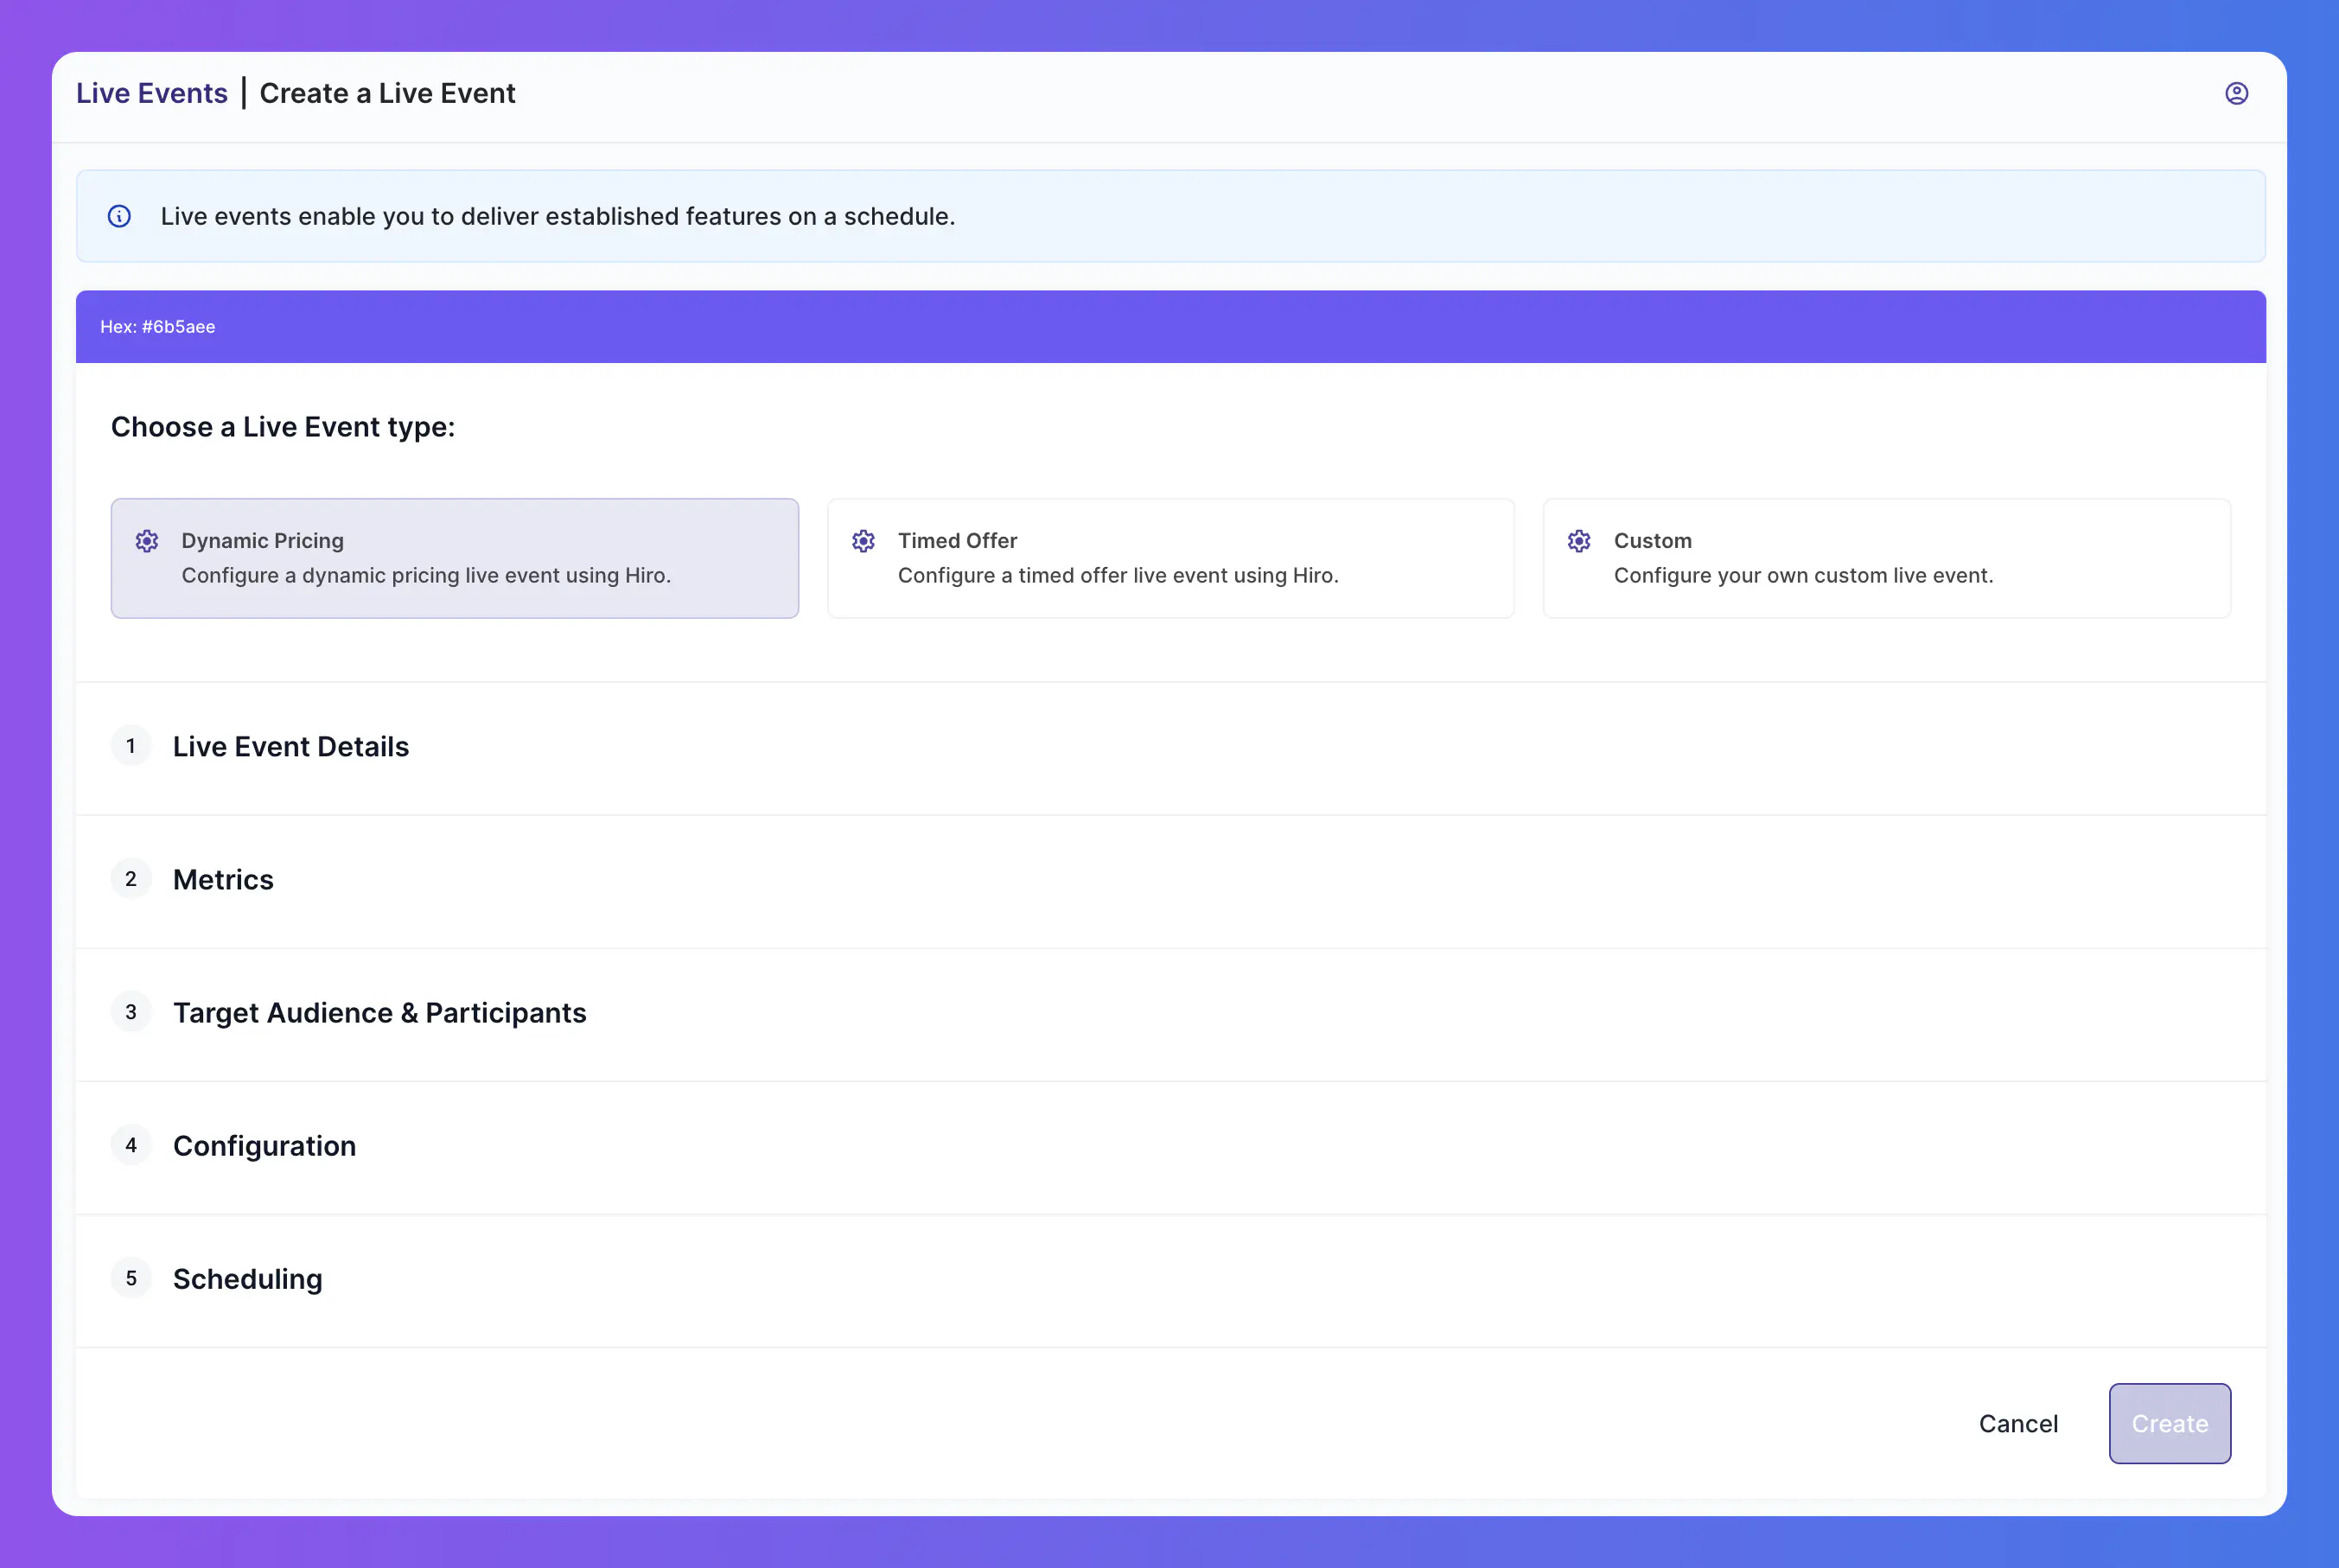The height and width of the screenshot is (1568, 2339).
Task: Click the gear icon on Timed Offer
Action: pos(863,541)
